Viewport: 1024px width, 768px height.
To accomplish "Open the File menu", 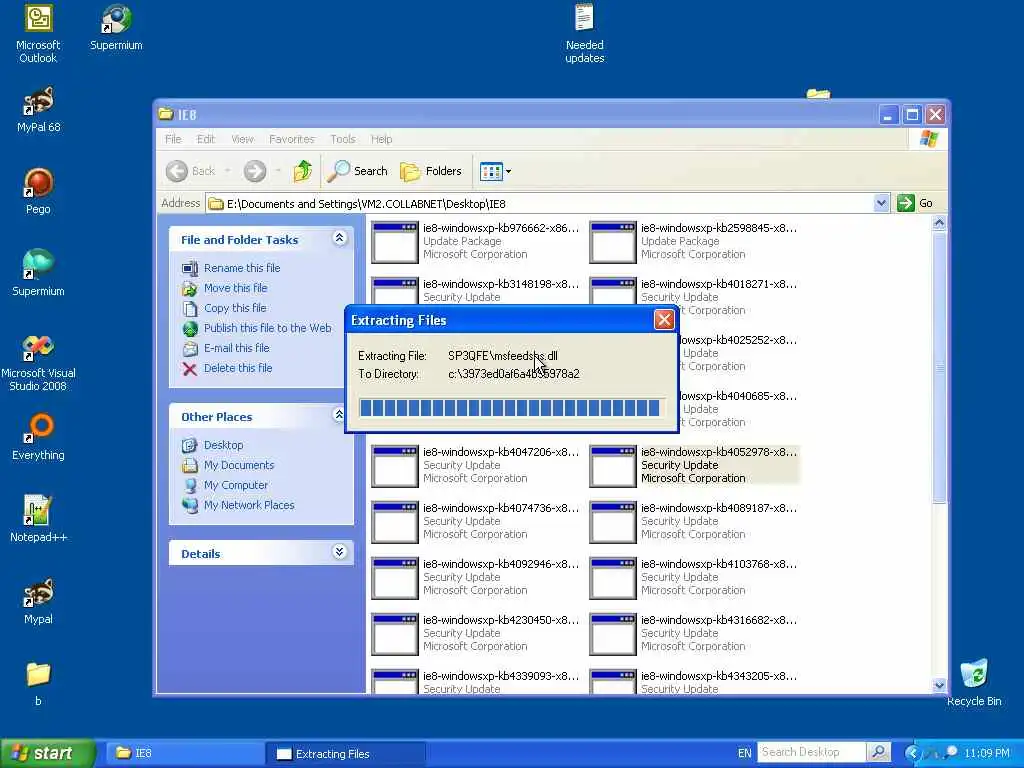I will (173, 139).
